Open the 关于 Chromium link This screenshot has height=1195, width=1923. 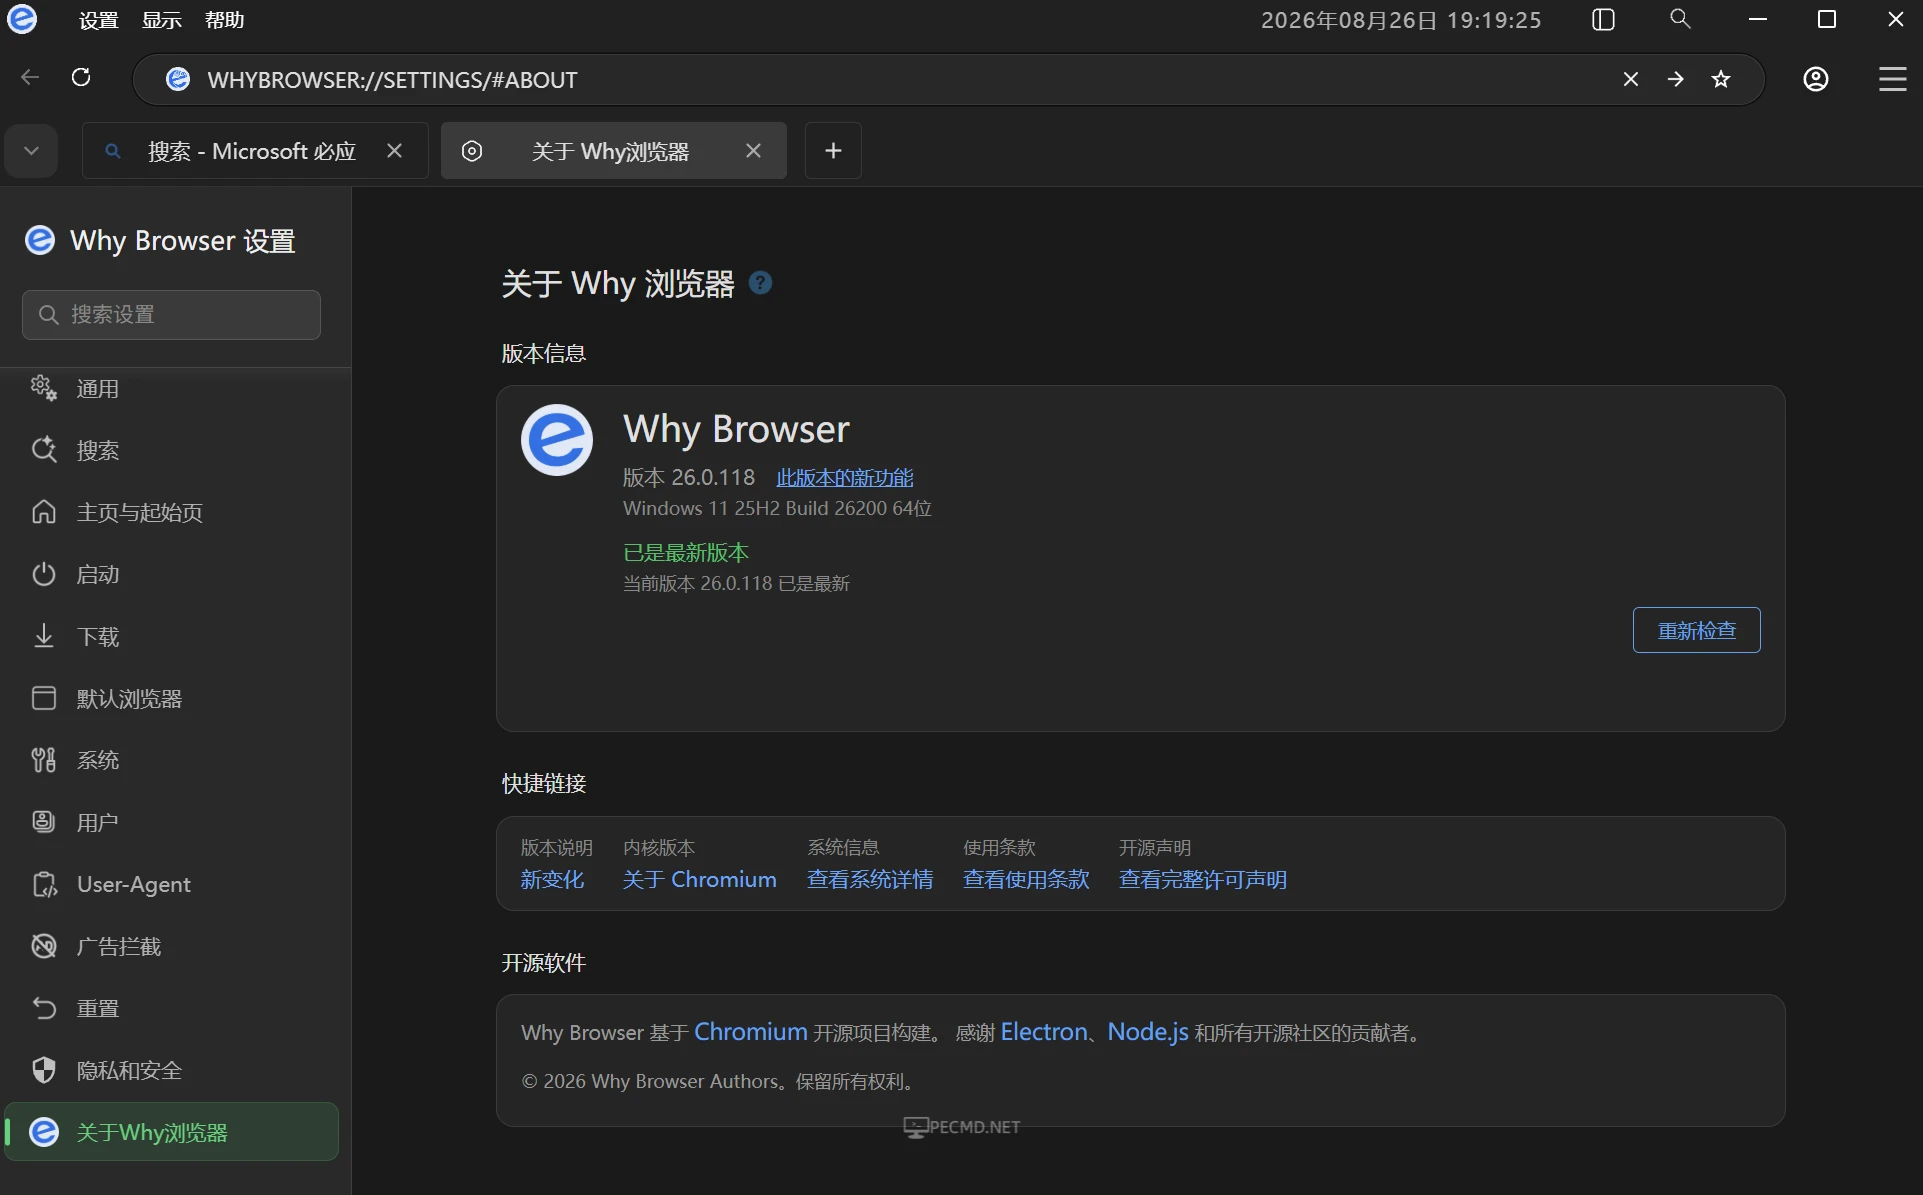point(699,880)
